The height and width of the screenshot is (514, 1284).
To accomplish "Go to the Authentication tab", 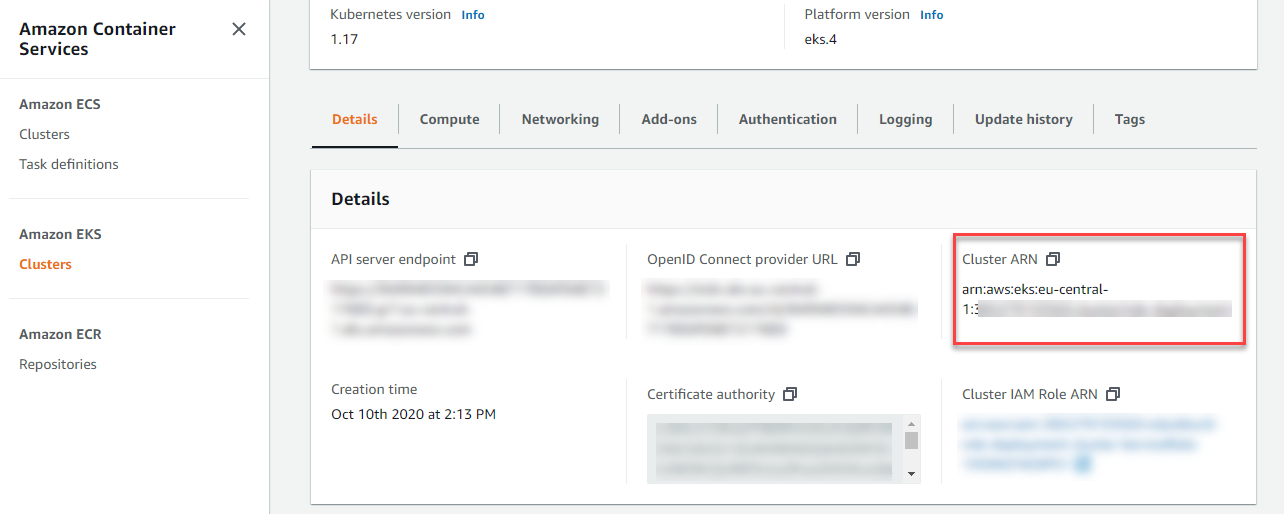I will click(788, 119).
